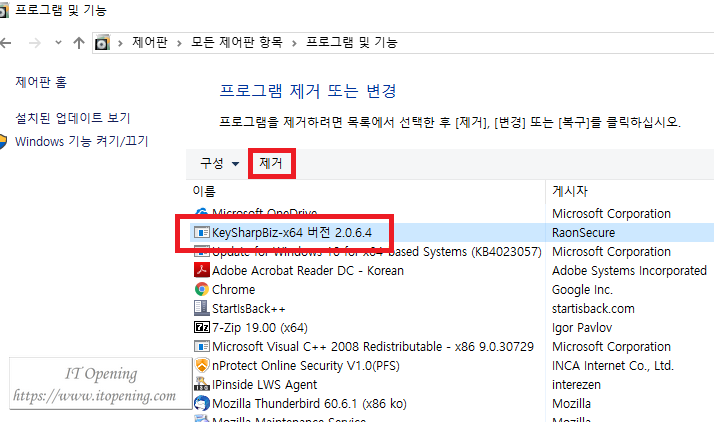Sort list by 이름 column header
The height and width of the screenshot is (422, 714).
[x=204, y=190]
